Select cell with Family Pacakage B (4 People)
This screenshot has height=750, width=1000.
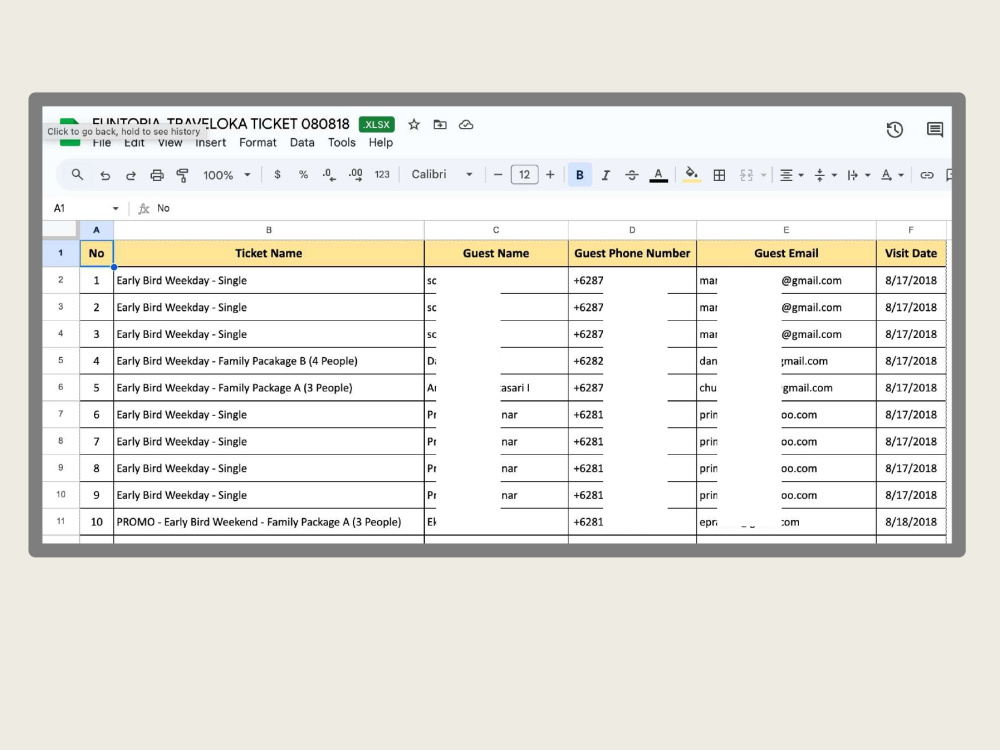click(x=268, y=361)
